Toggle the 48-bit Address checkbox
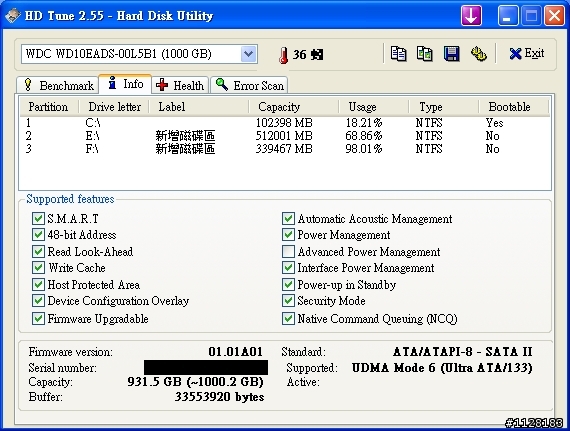 [x=38, y=234]
